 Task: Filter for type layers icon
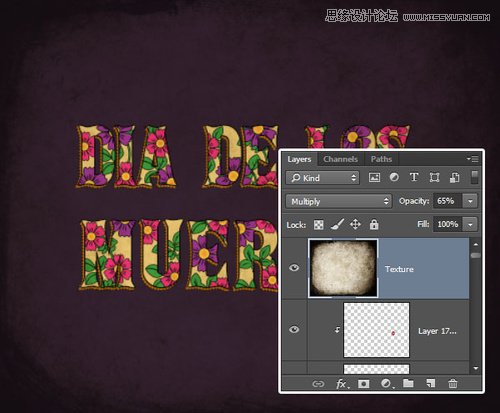pyautogui.click(x=414, y=177)
